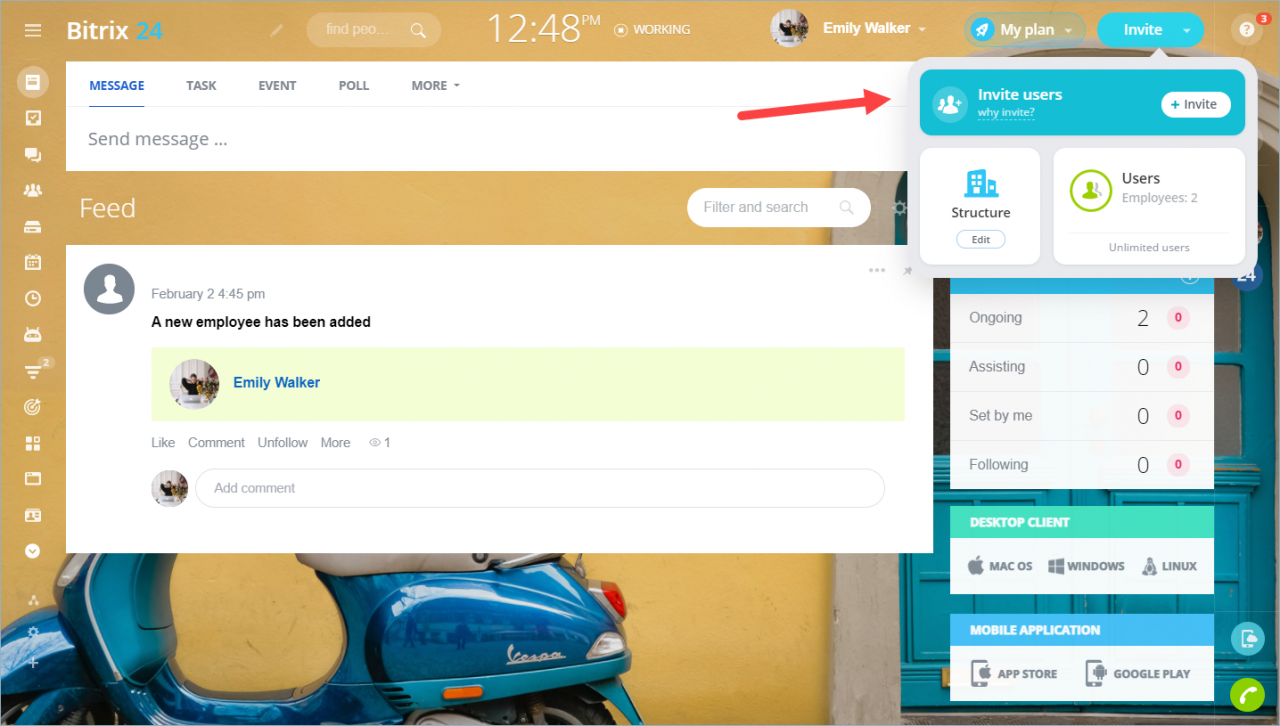Open the chat bubbles icon in sidebar

(x=33, y=154)
